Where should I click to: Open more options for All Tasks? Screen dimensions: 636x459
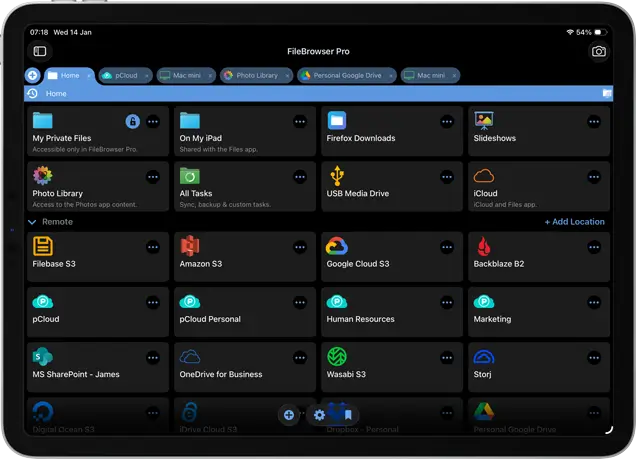click(x=300, y=177)
